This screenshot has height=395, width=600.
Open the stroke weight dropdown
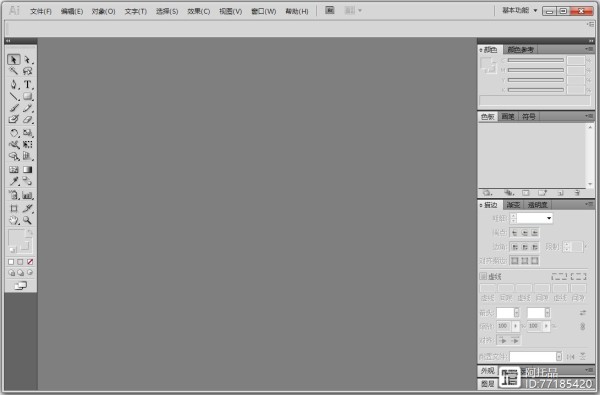pyautogui.click(x=549, y=219)
